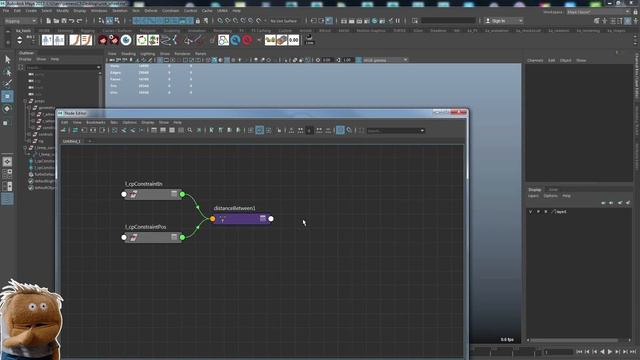Screen dimensions: 640x360
Task: Click the pause IPR render icon
Action: pyautogui.click(x=398, y=21)
